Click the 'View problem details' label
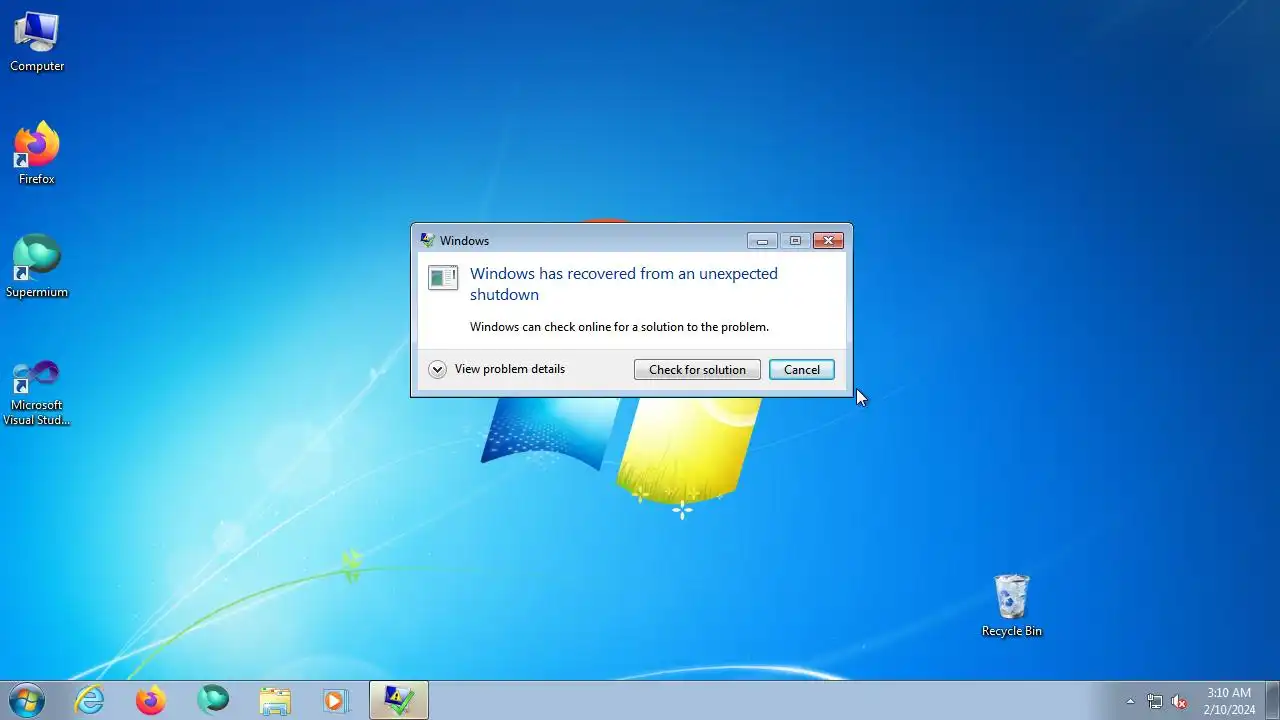 [510, 369]
